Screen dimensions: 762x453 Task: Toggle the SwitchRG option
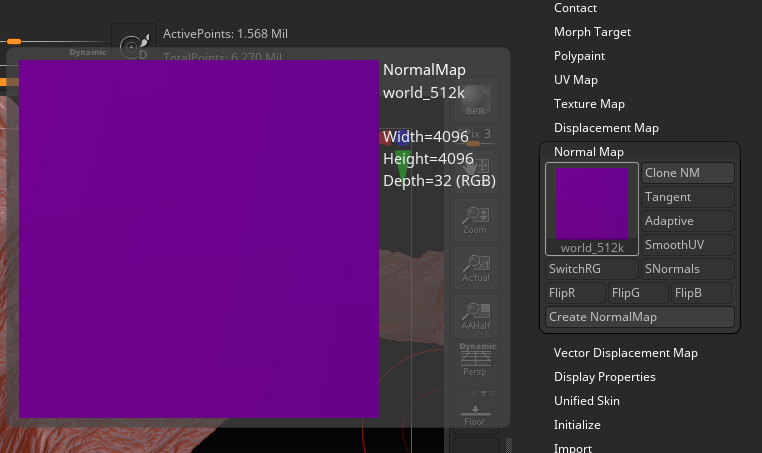coord(592,269)
